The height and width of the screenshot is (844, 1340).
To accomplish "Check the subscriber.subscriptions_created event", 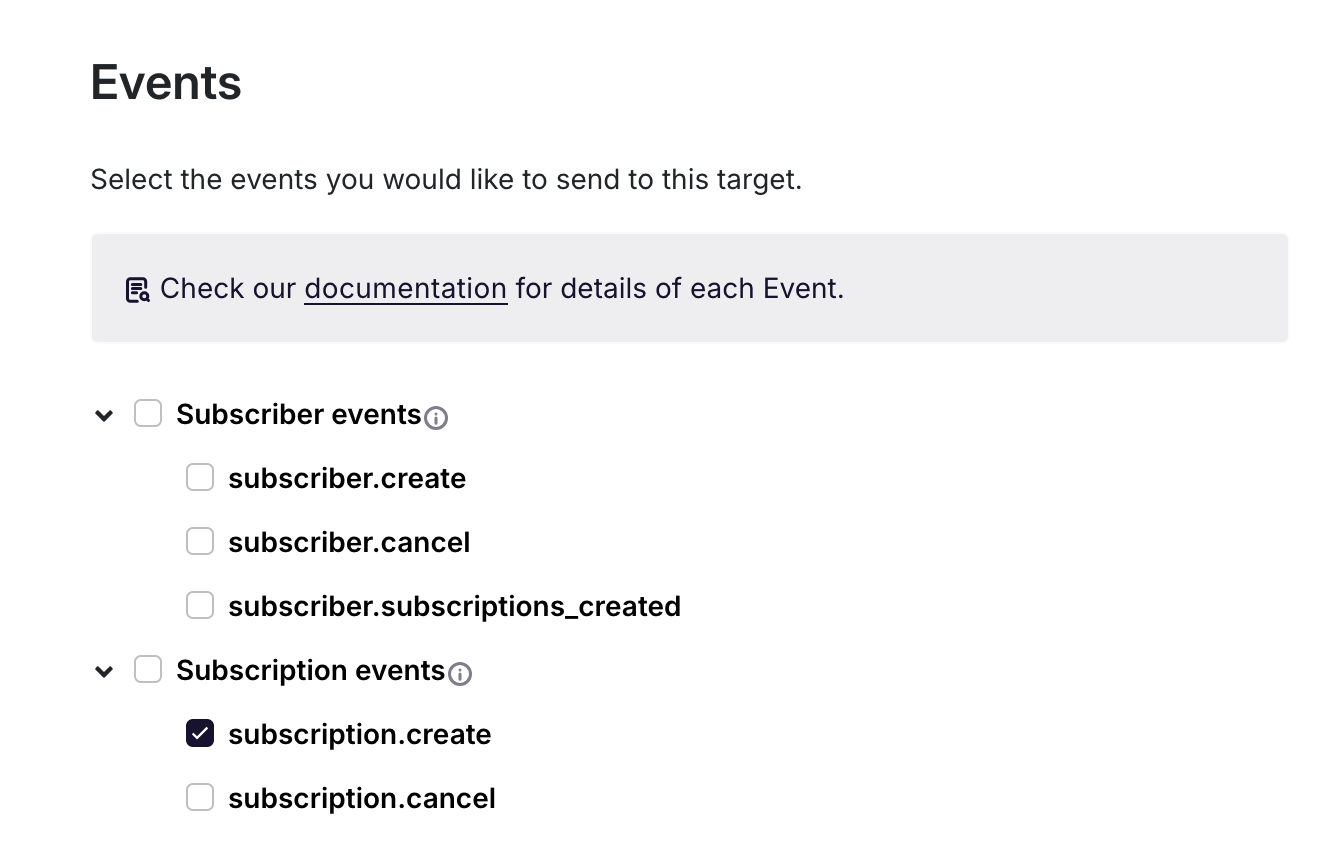I will pyautogui.click(x=200, y=605).
